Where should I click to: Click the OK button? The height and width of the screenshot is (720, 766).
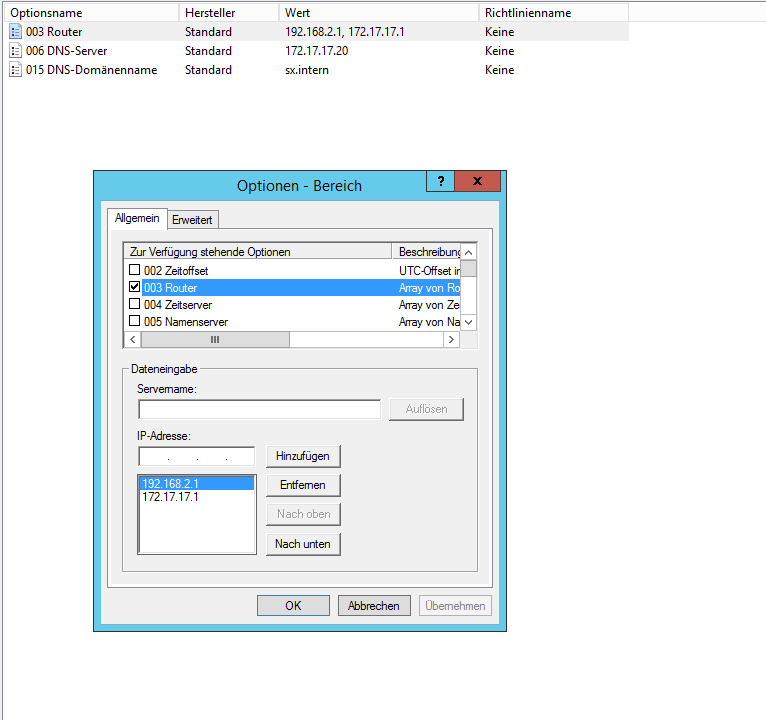(x=293, y=606)
